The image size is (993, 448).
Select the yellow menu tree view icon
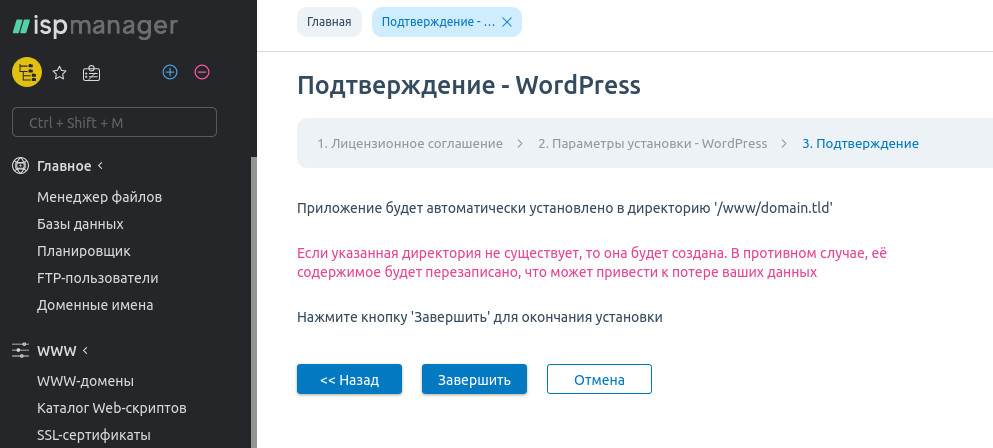point(26,72)
